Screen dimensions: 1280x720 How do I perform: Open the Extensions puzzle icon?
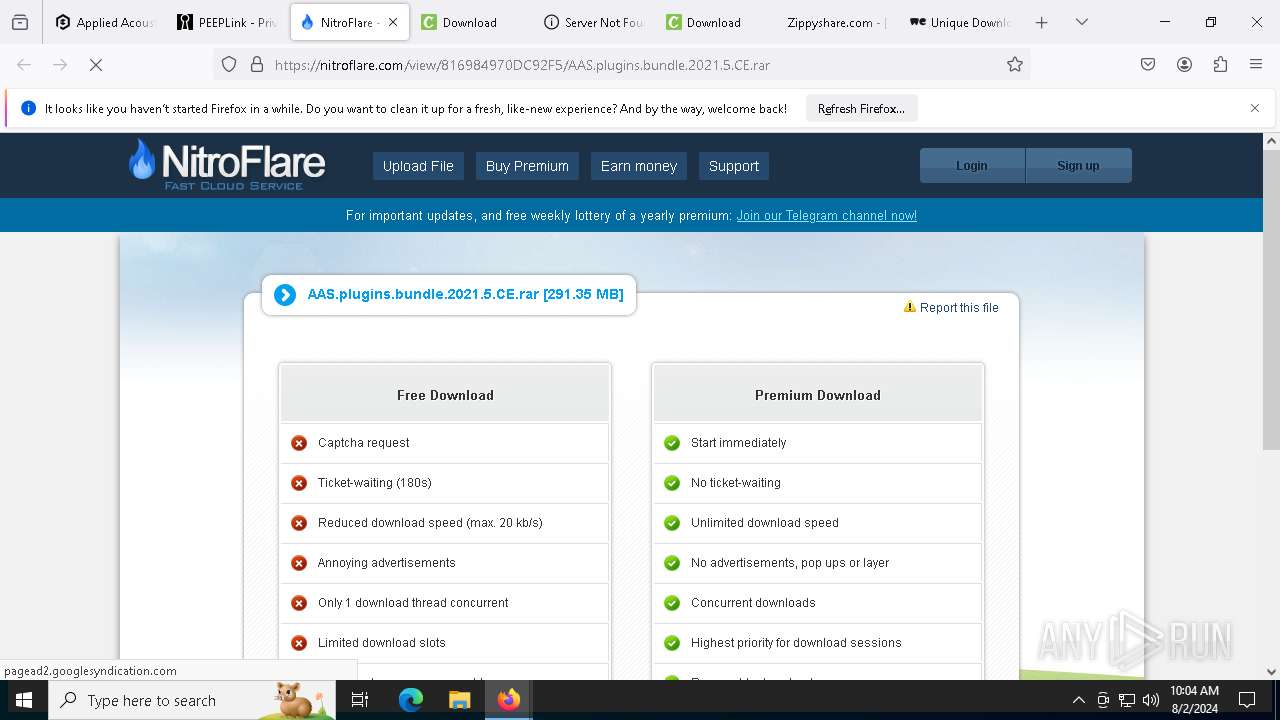(1220, 64)
